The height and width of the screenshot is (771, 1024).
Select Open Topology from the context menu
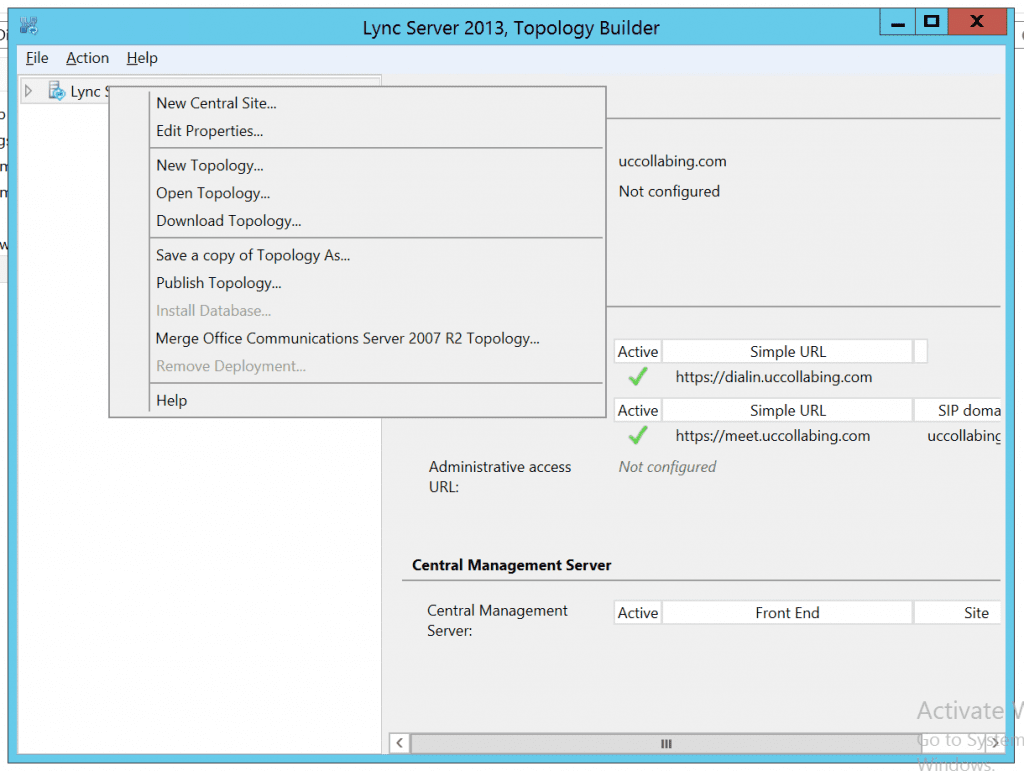(213, 193)
